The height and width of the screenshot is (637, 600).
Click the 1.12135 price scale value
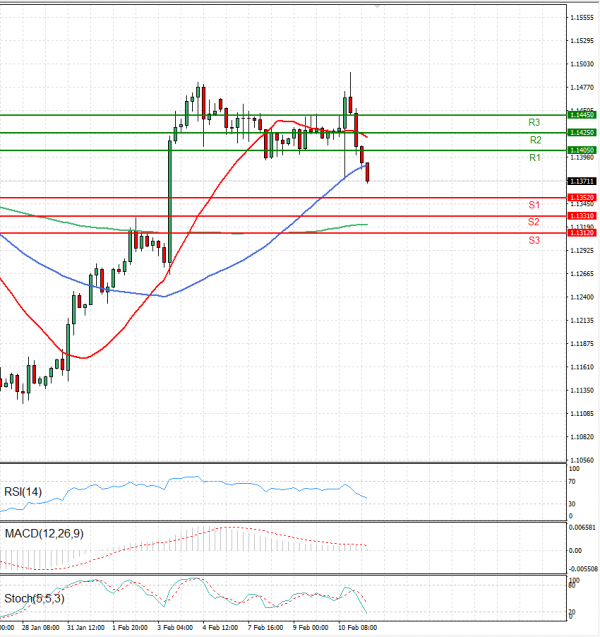pos(582,321)
